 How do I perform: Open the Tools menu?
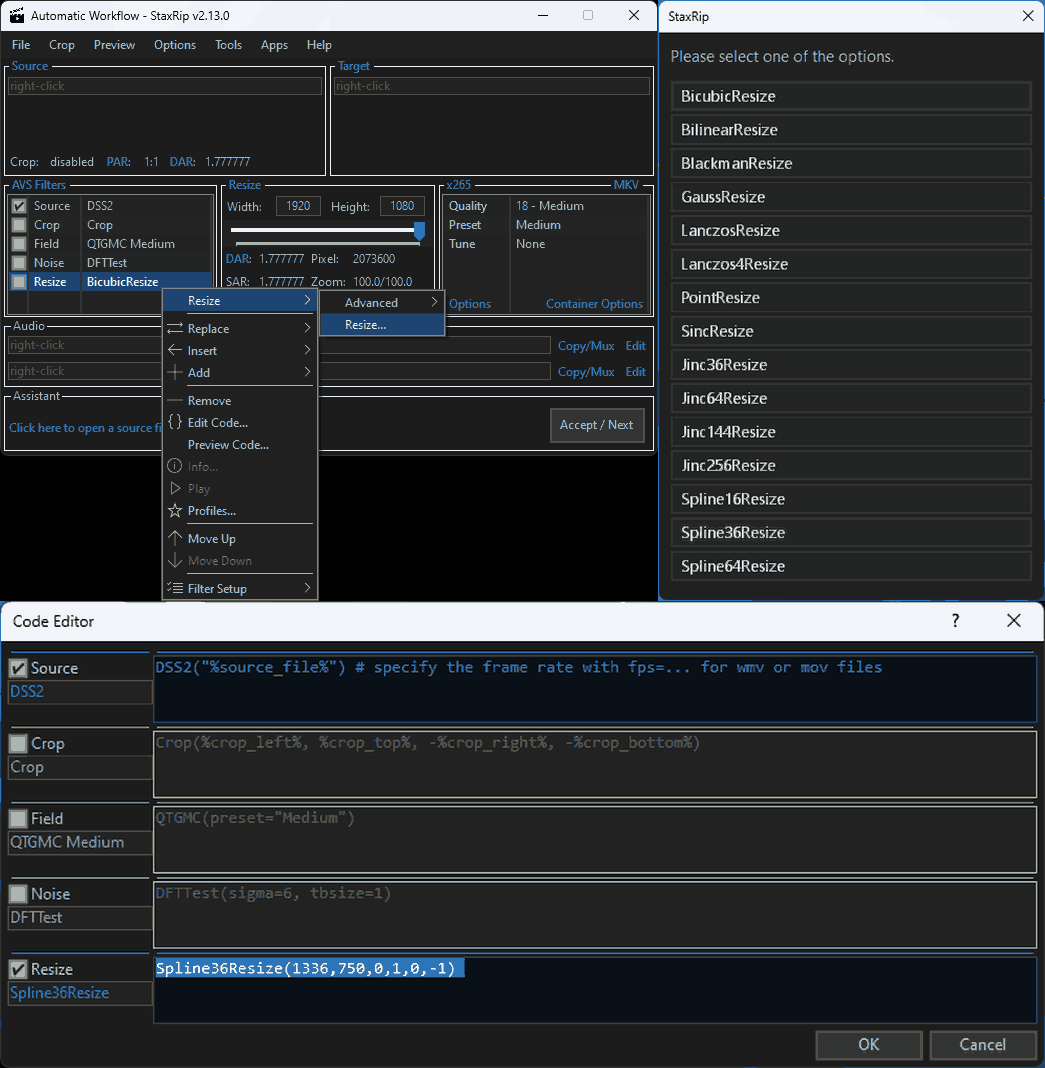point(228,45)
